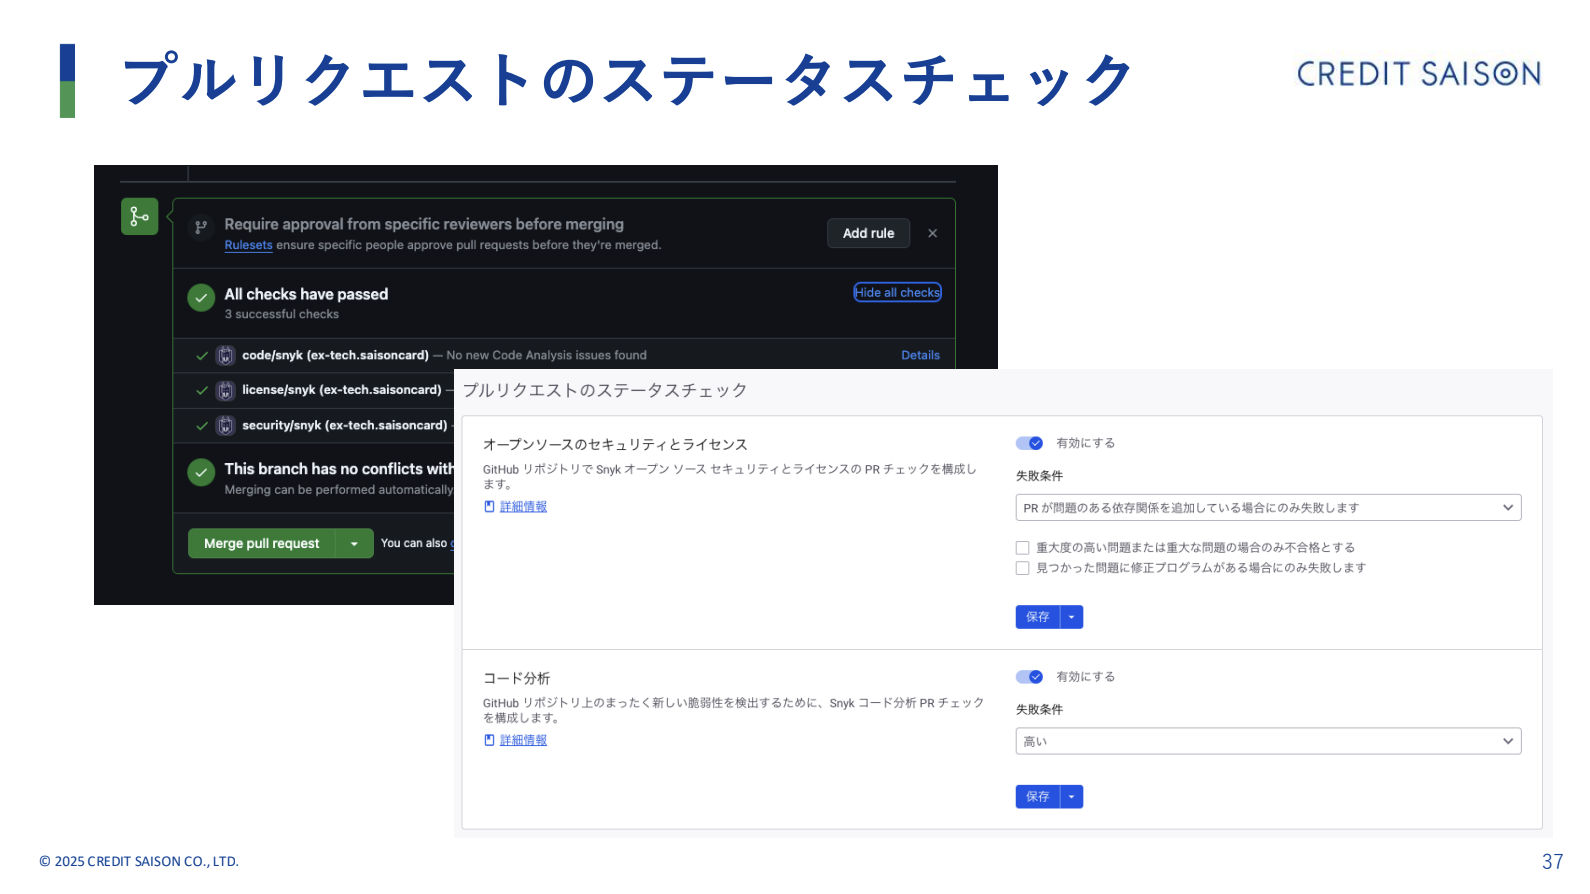Dismiss the Require approval rule banner
The width and height of the screenshot is (1590, 894).
coord(932,233)
